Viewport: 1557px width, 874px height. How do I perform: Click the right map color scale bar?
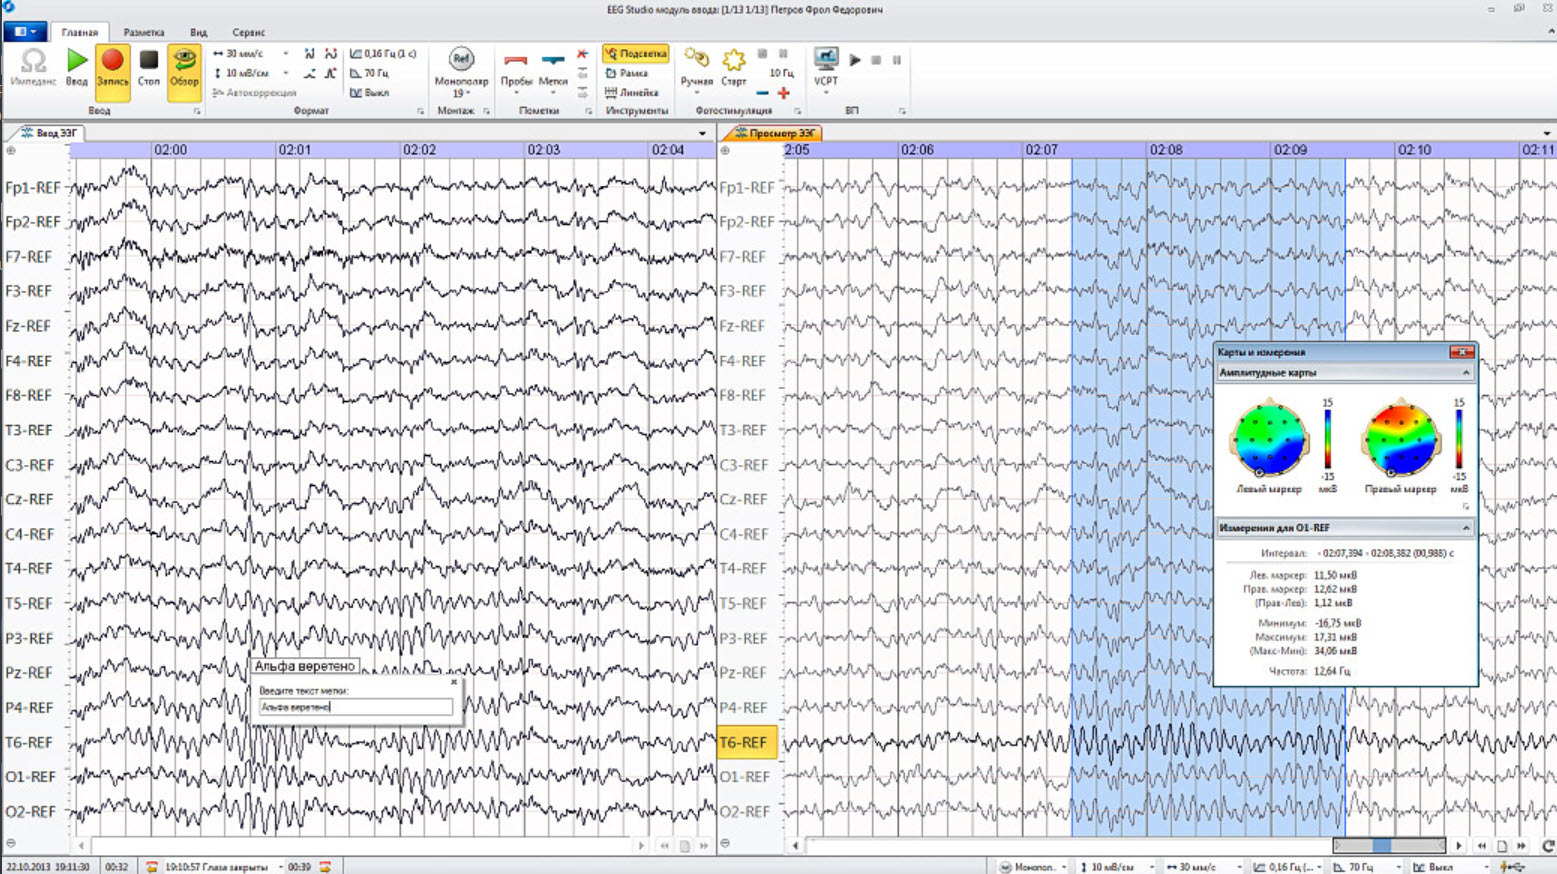[x=1459, y=440]
